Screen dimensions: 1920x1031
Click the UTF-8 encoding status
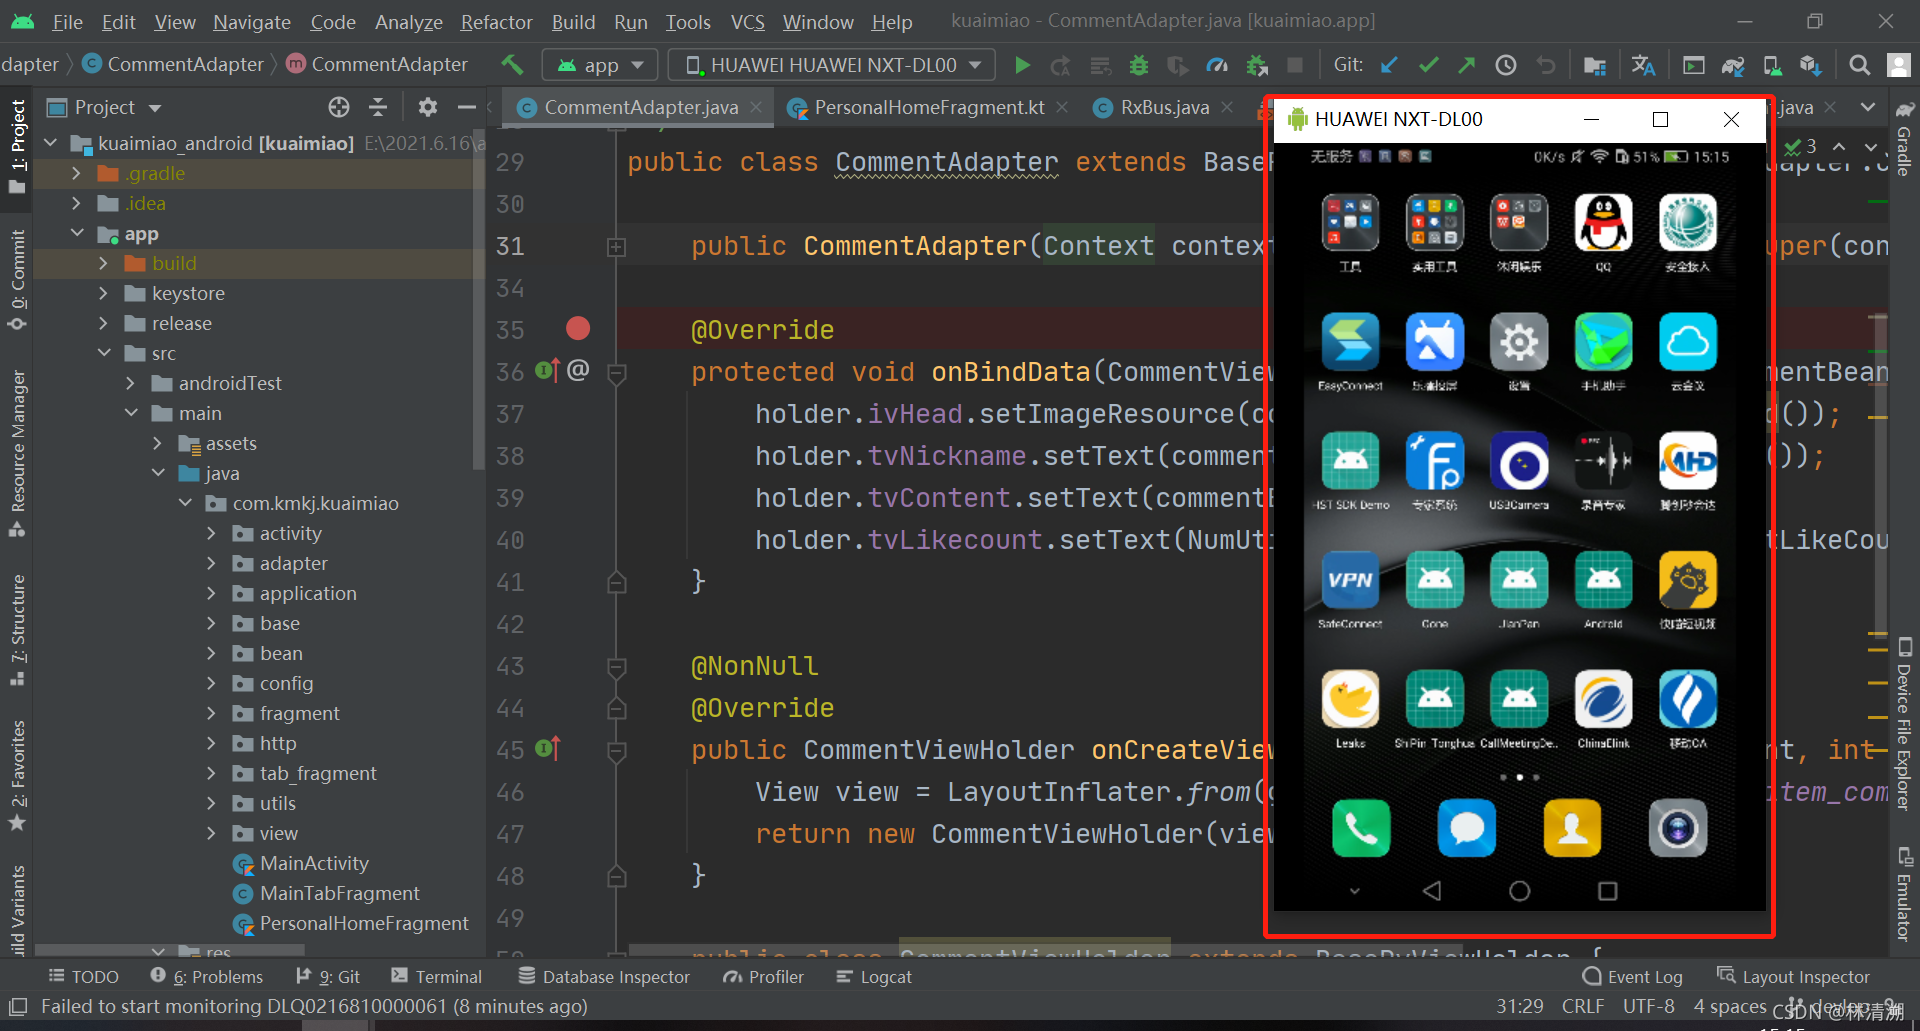pos(1648,1006)
